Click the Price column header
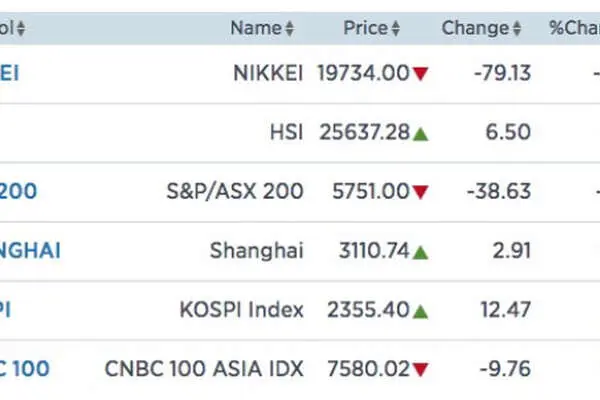This screenshot has height=400, width=600. 366,28
